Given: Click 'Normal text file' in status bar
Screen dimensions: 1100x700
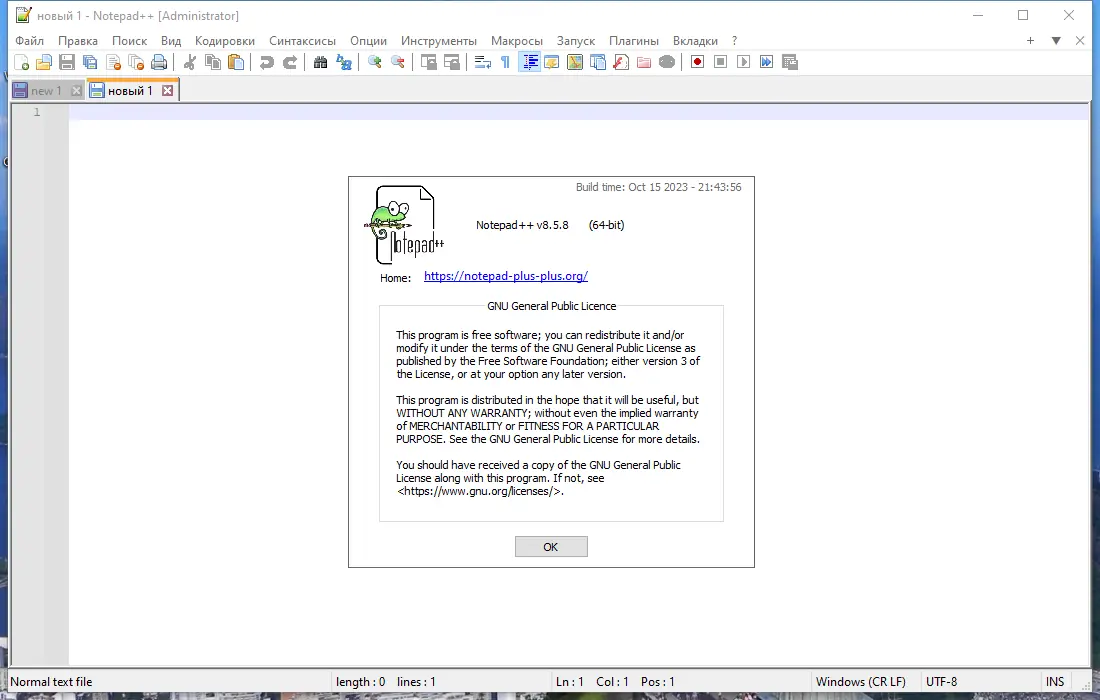Looking at the screenshot, I should 51,682.
